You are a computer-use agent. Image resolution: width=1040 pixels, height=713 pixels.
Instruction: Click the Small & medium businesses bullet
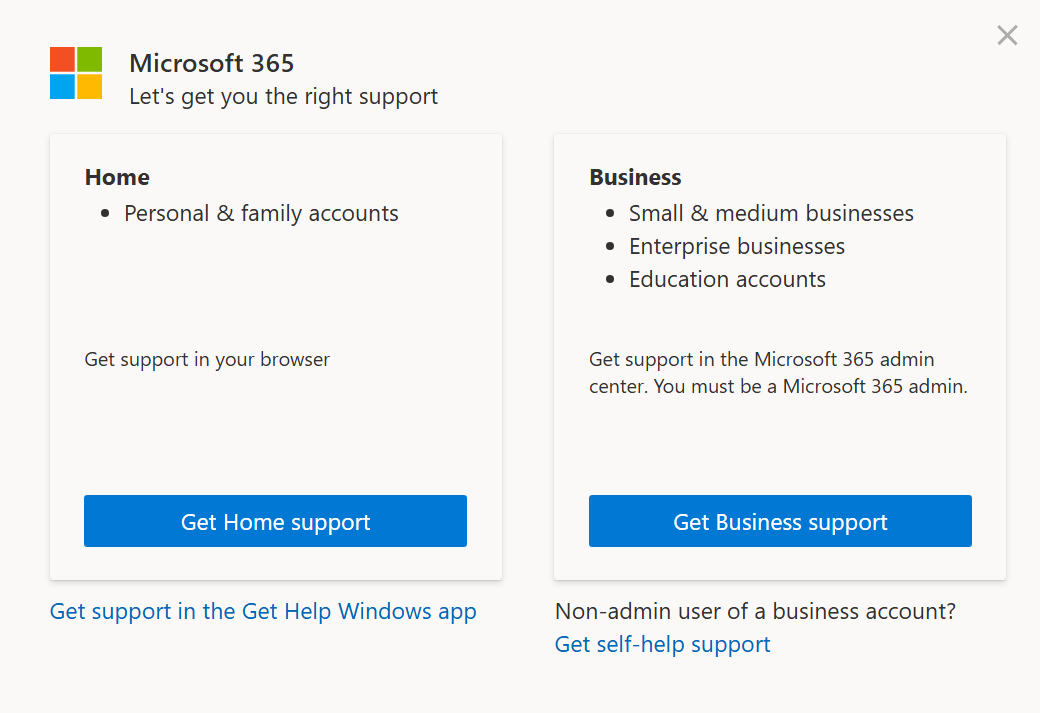771,213
